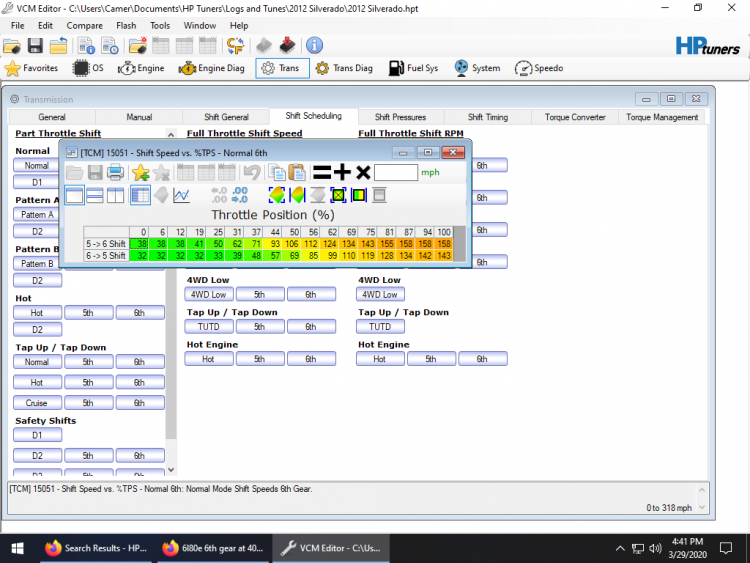
Task: Toggle table grid view button
Action: 140,195
